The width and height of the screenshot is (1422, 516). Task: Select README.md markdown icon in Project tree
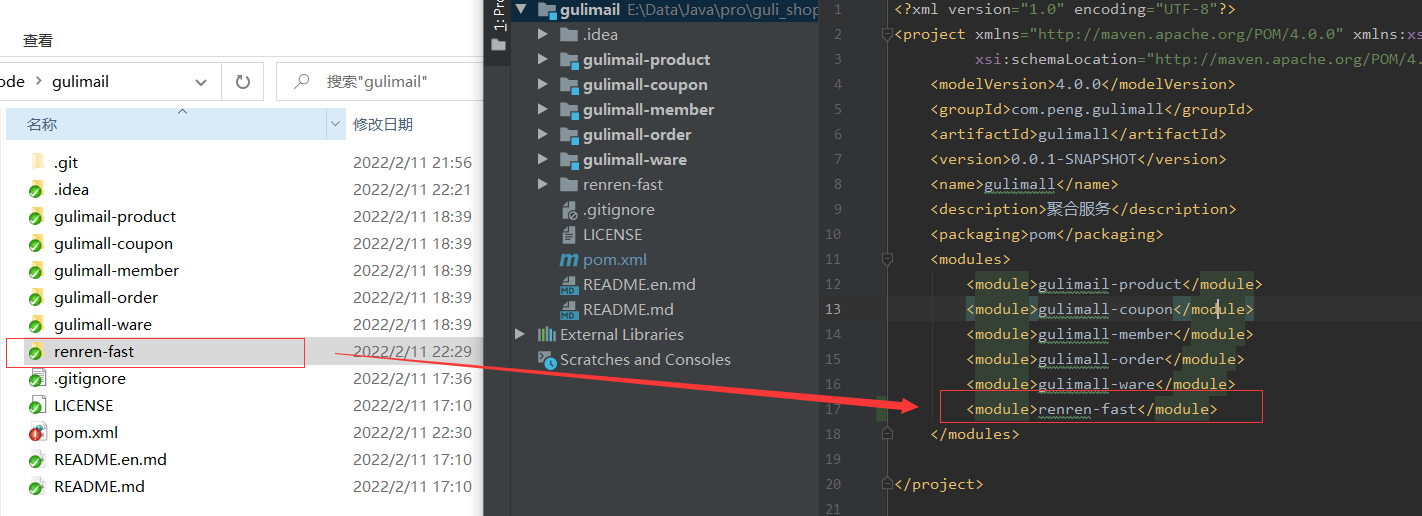point(569,310)
